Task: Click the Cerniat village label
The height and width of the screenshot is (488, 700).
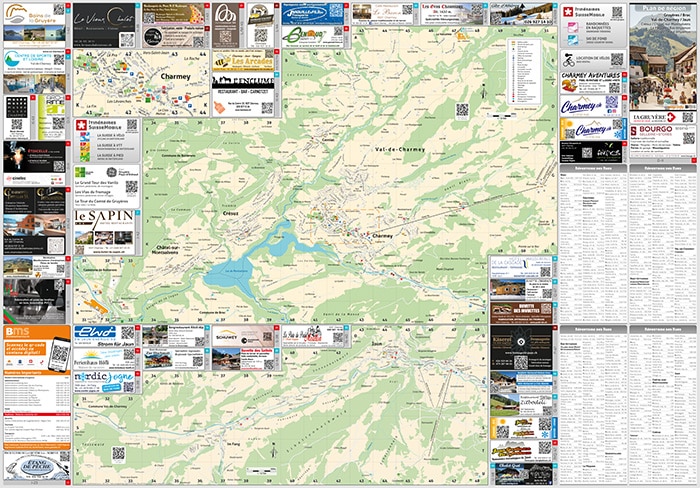Action: [x=328, y=140]
